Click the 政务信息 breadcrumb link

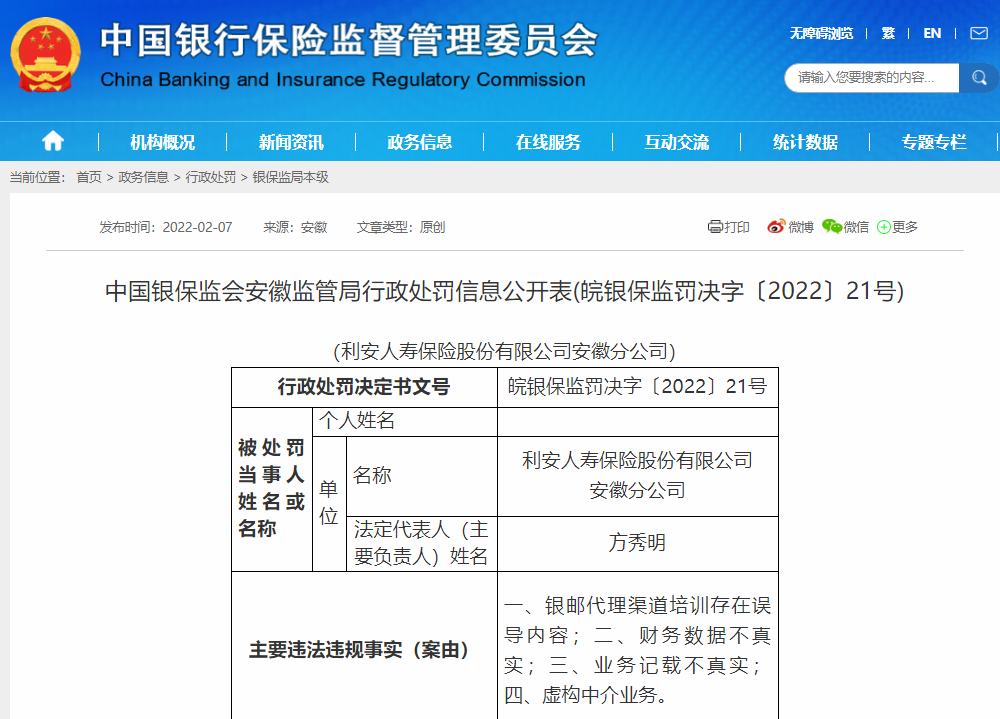click(143, 177)
